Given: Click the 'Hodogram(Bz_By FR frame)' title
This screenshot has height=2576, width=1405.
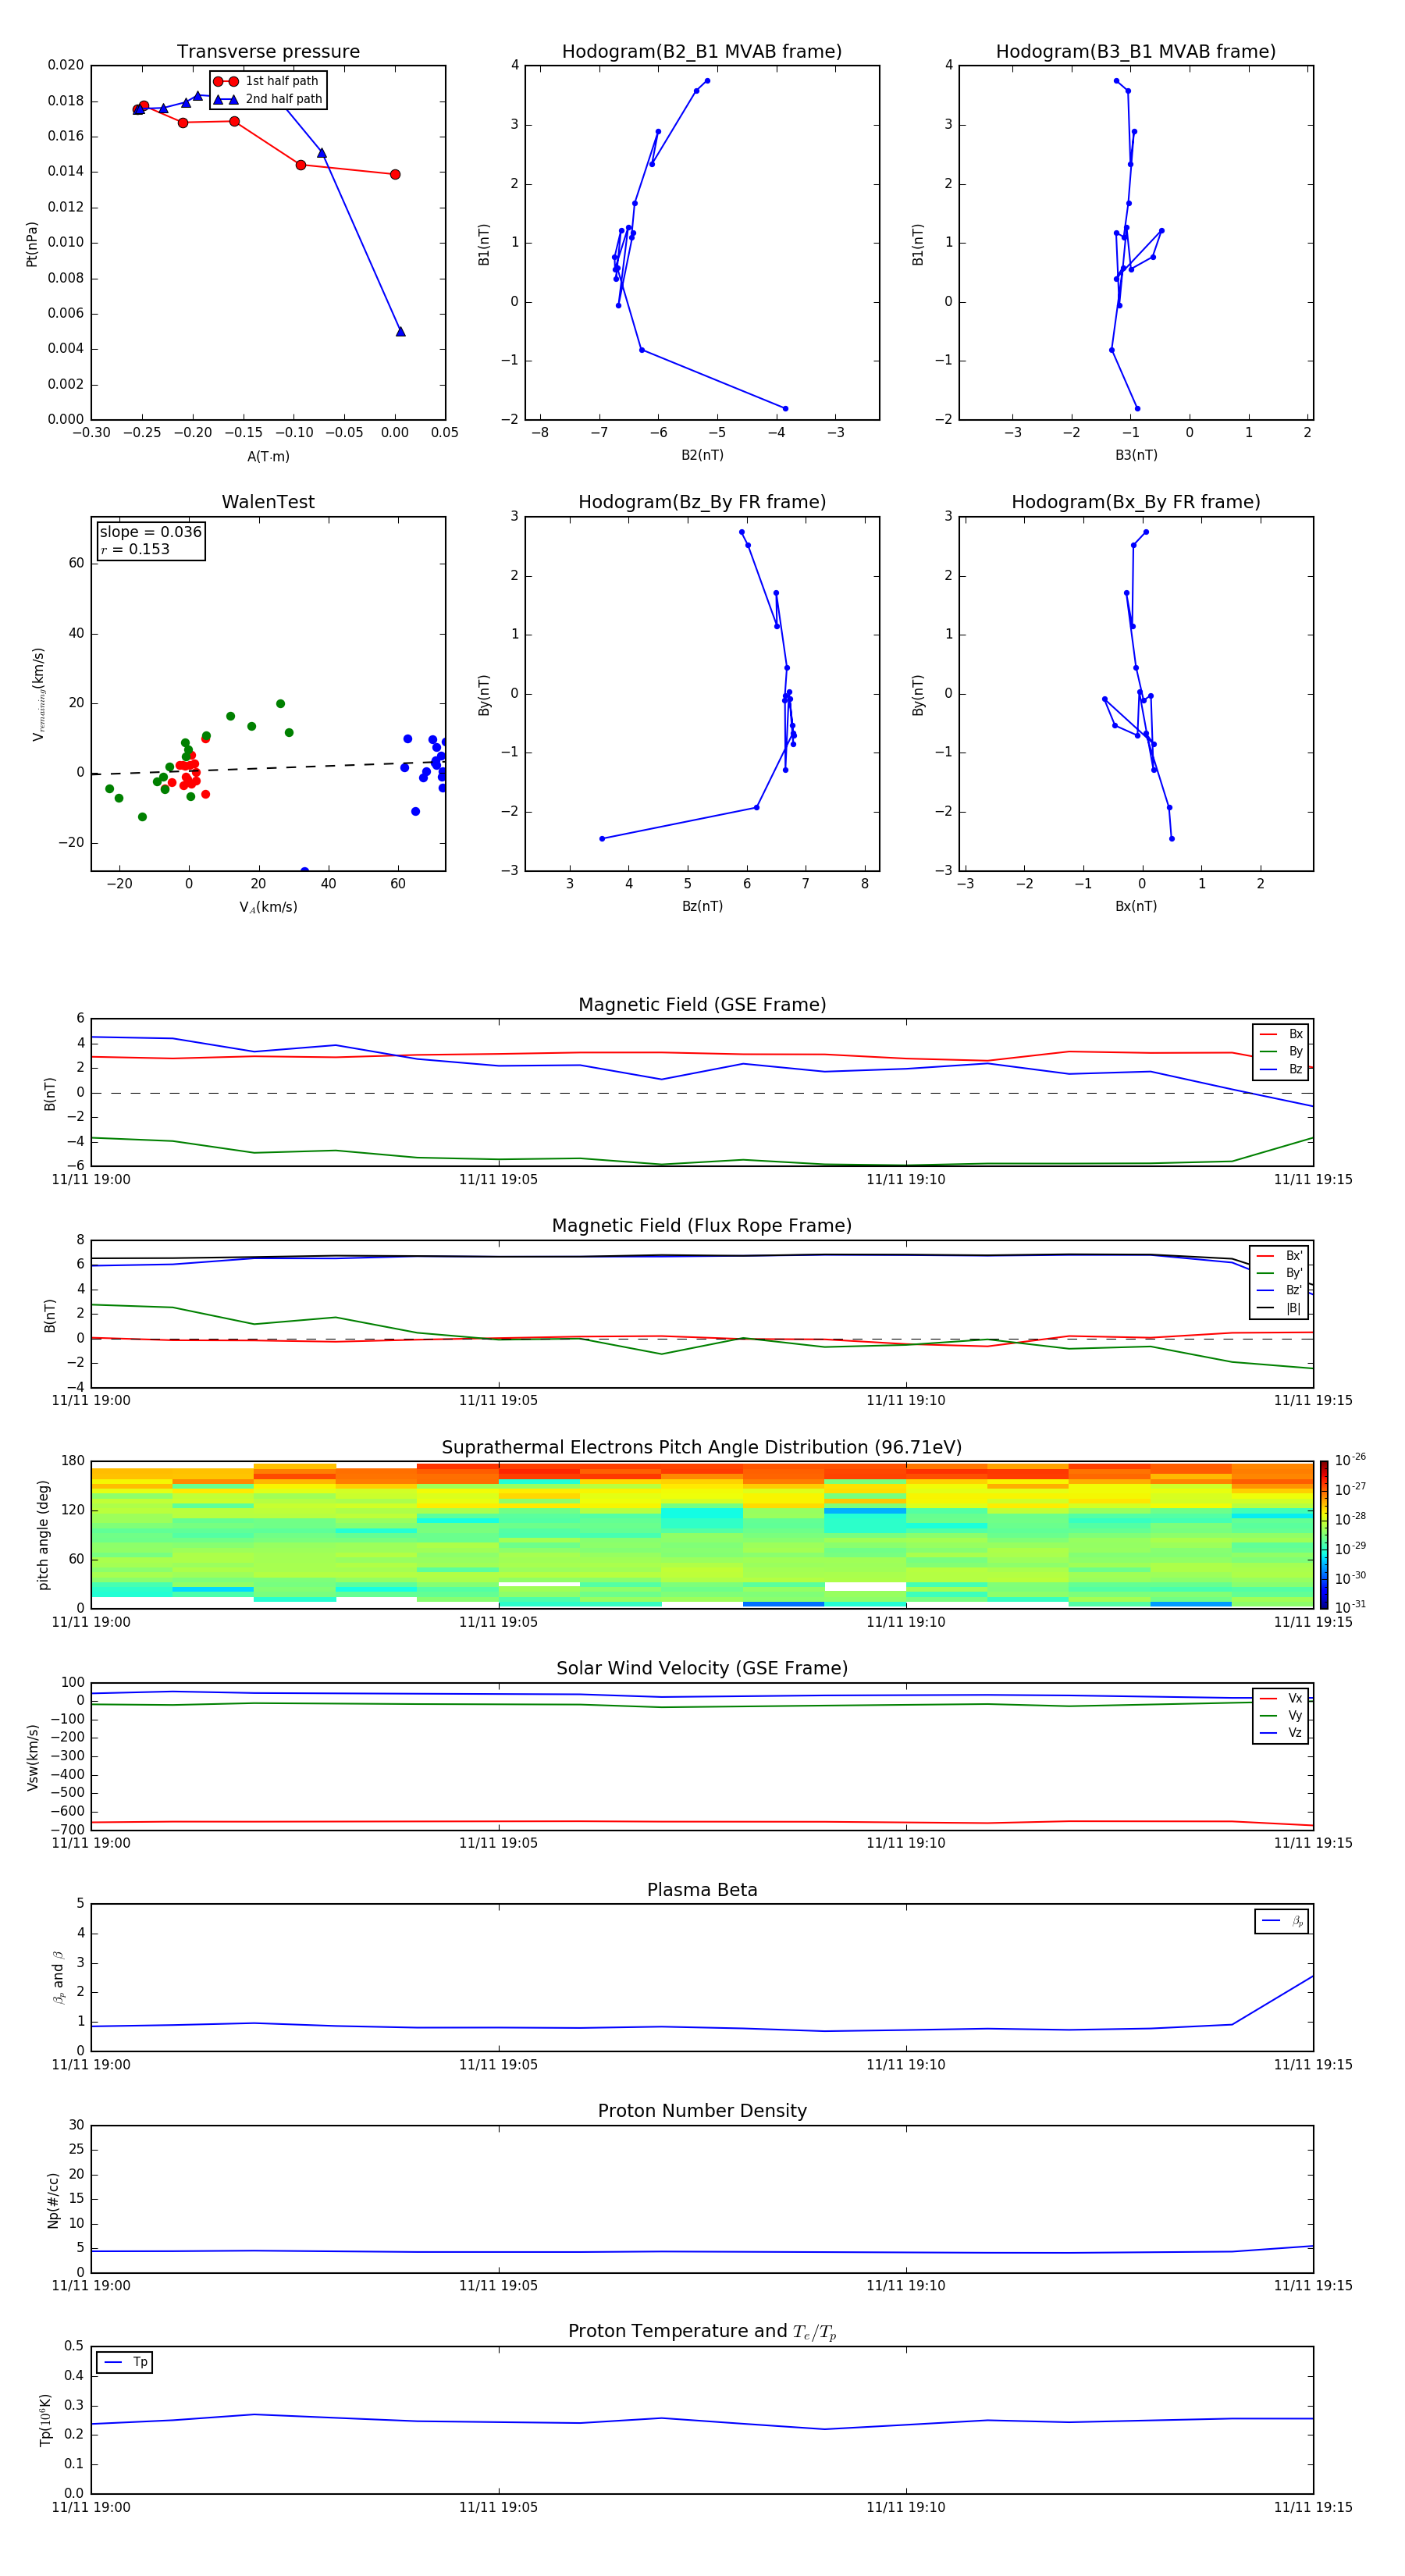Looking at the screenshot, I should point(702,502).
